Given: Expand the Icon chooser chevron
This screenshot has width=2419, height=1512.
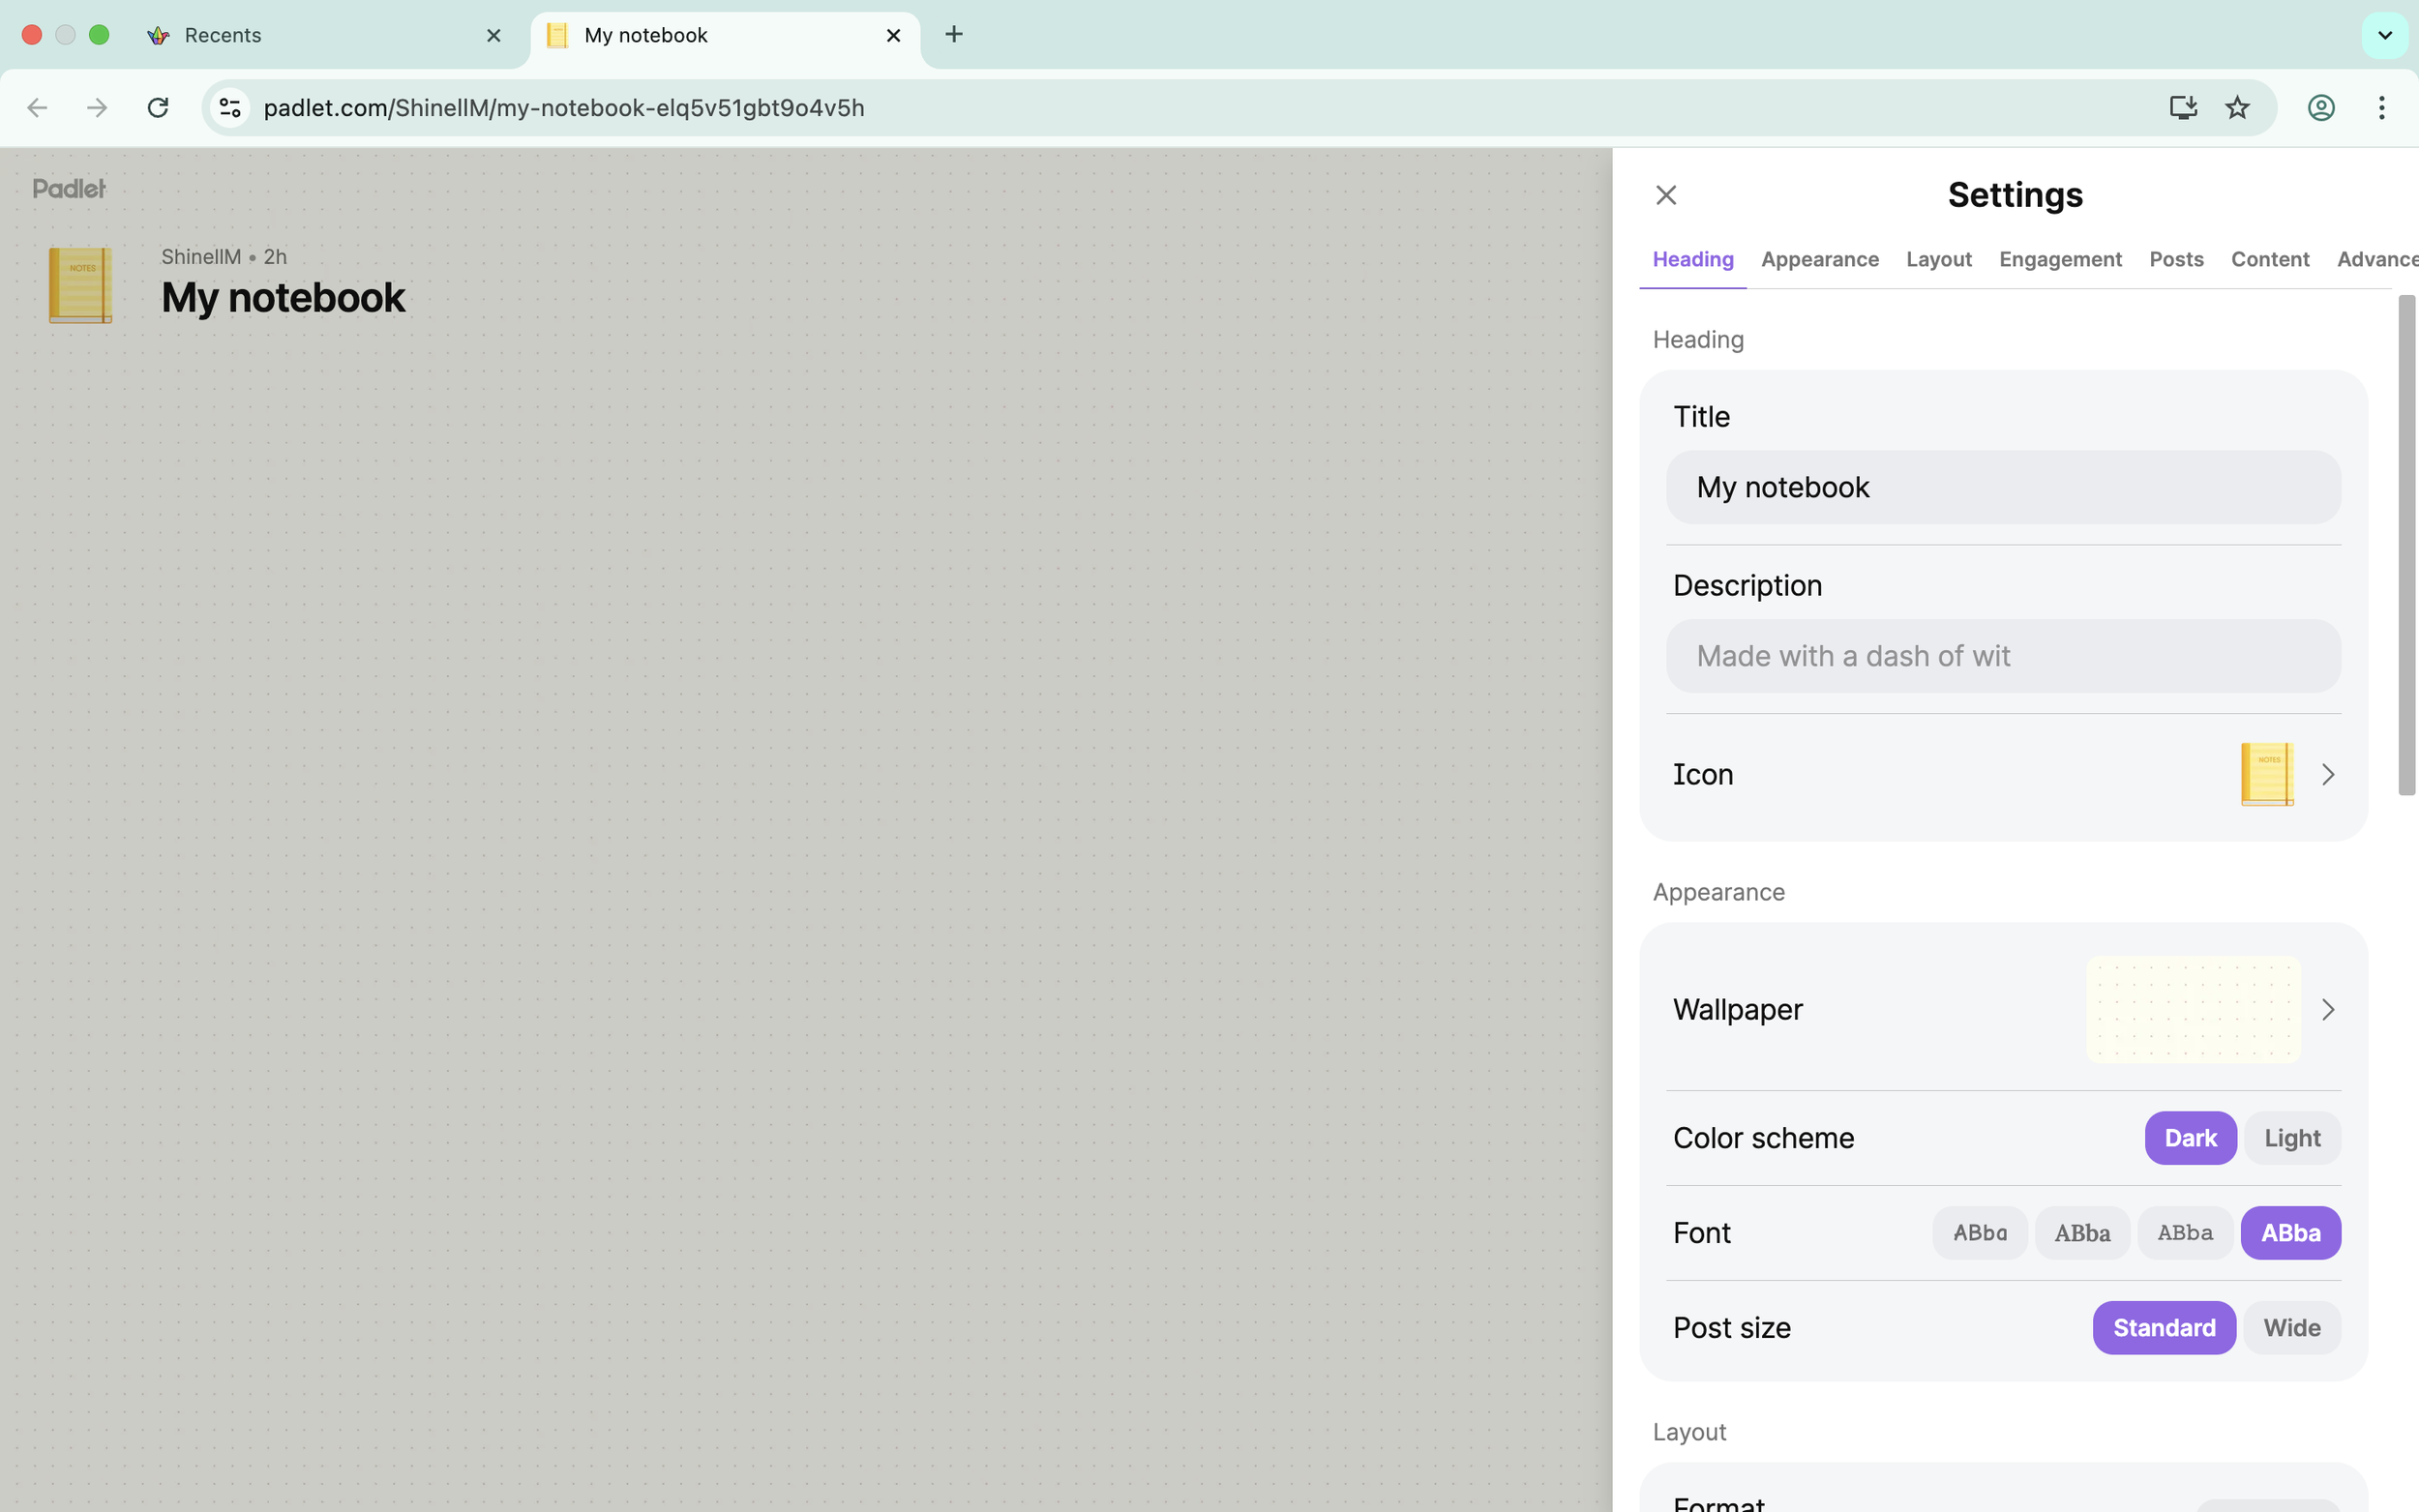Looking at the screenshot, I should tap(2327, 775).
